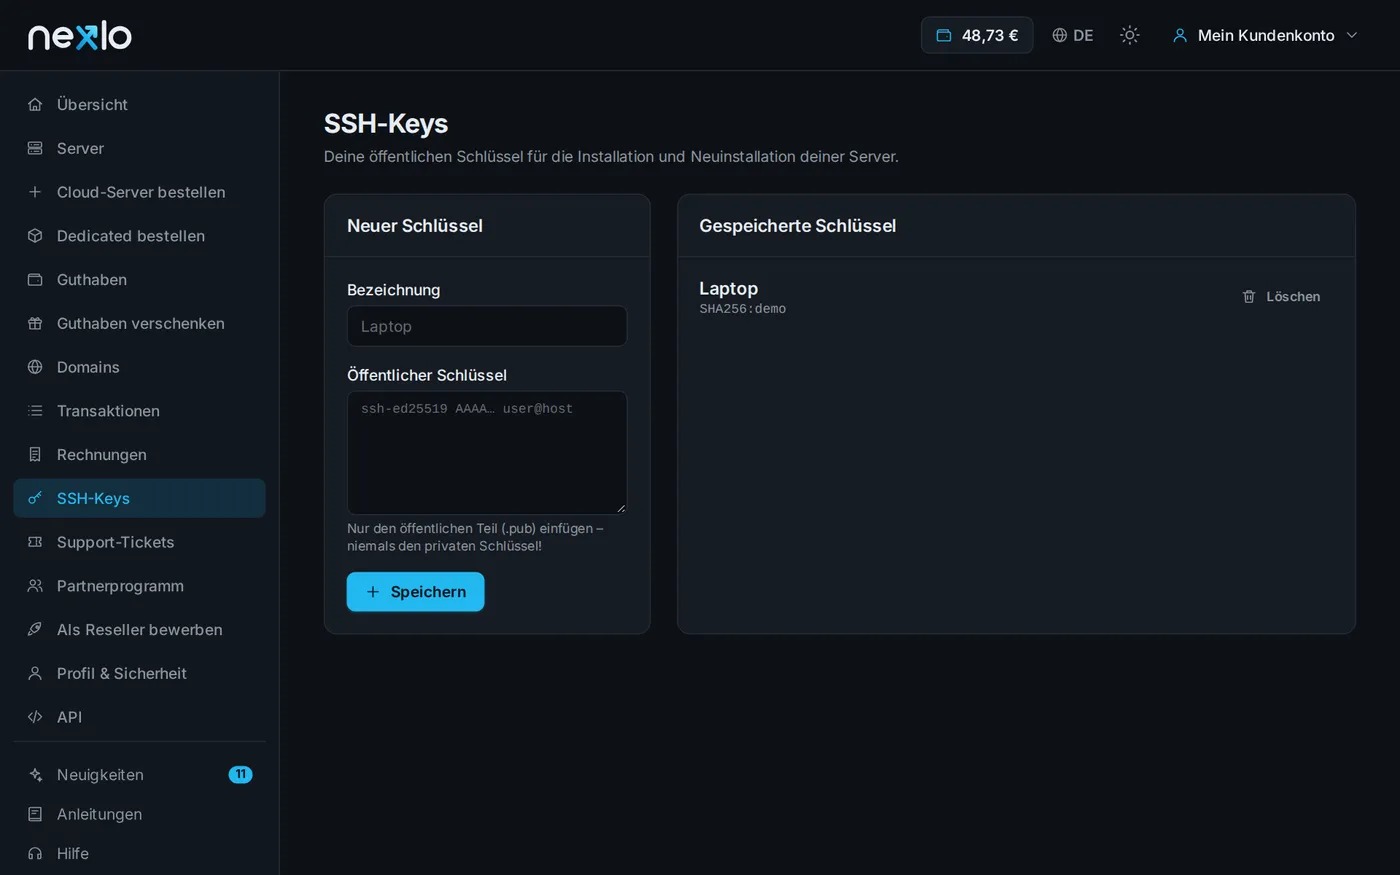Click the Speichern button
The width and height of the screenshot is (1400, 875).
point(415,592)
